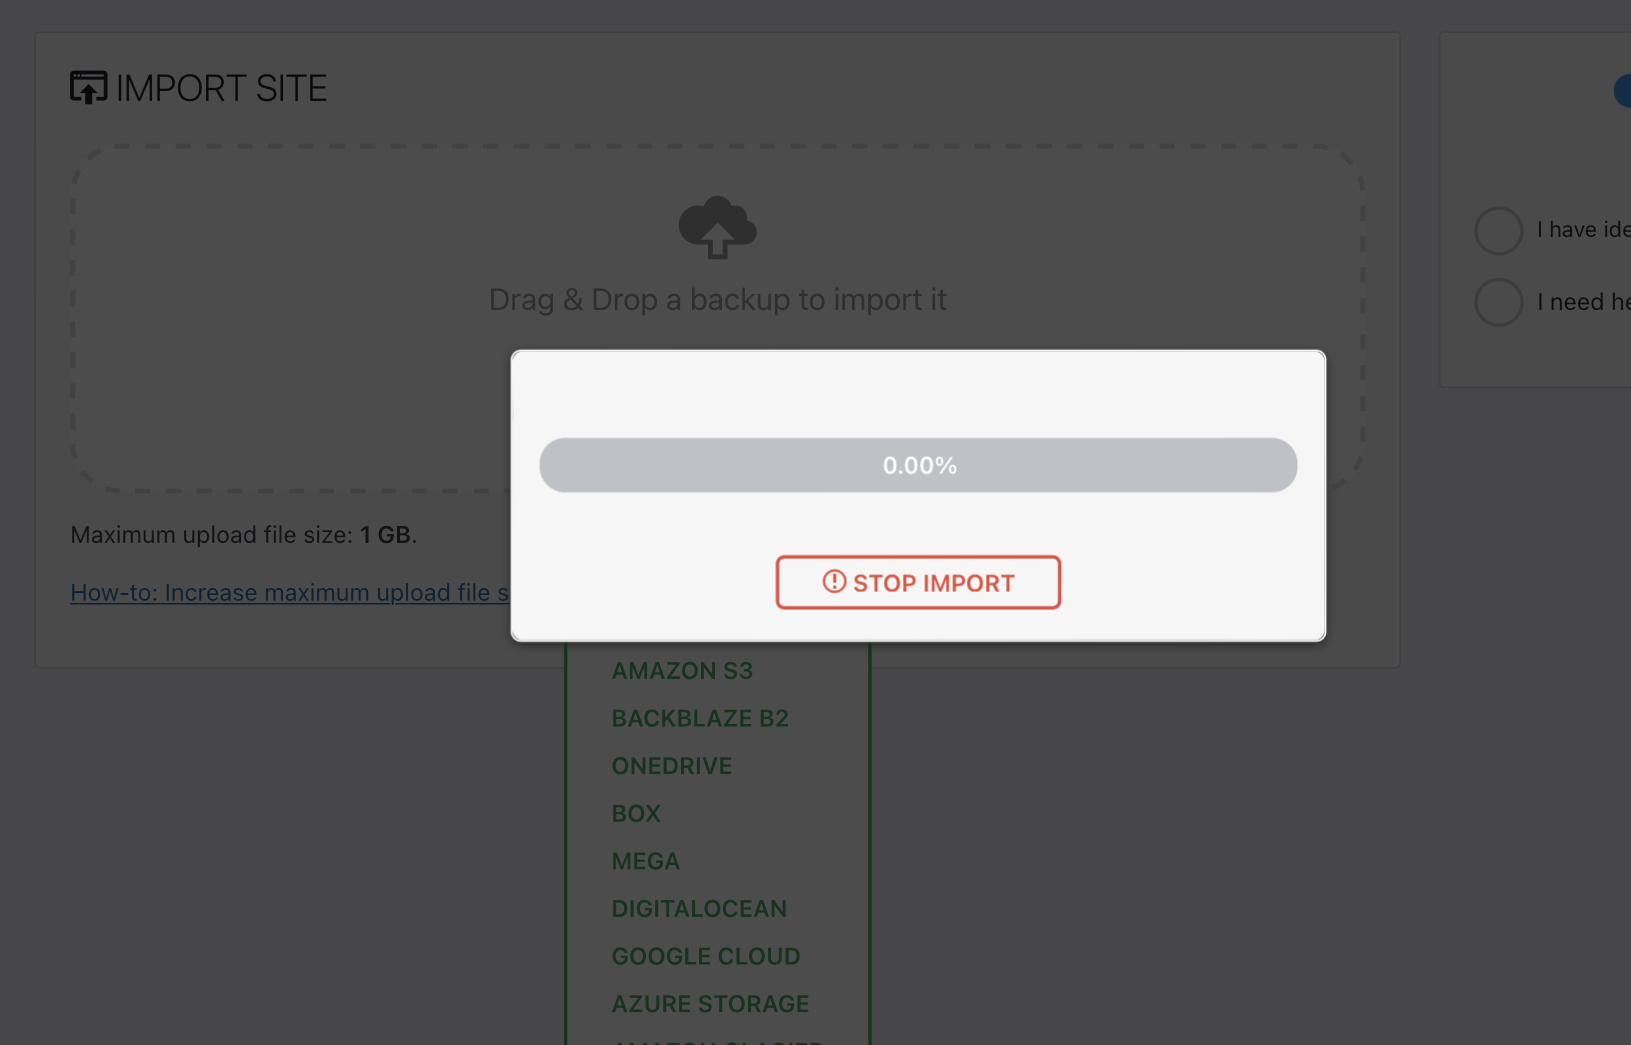Select OneDrive as import source
The image size is (1631, 1045).
click(x=672, y=766)
